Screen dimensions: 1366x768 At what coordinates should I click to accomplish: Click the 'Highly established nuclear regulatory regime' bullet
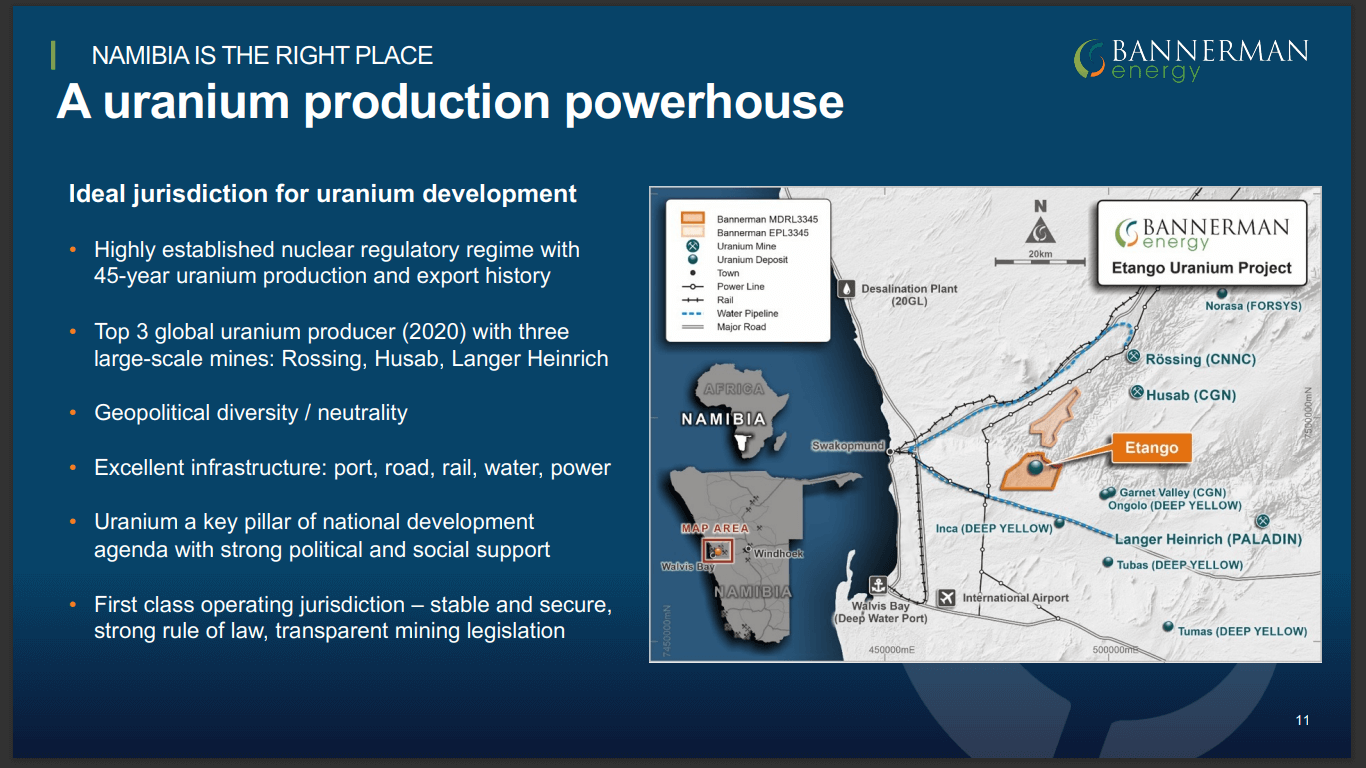pyautogui.click(x=337, y=262)
